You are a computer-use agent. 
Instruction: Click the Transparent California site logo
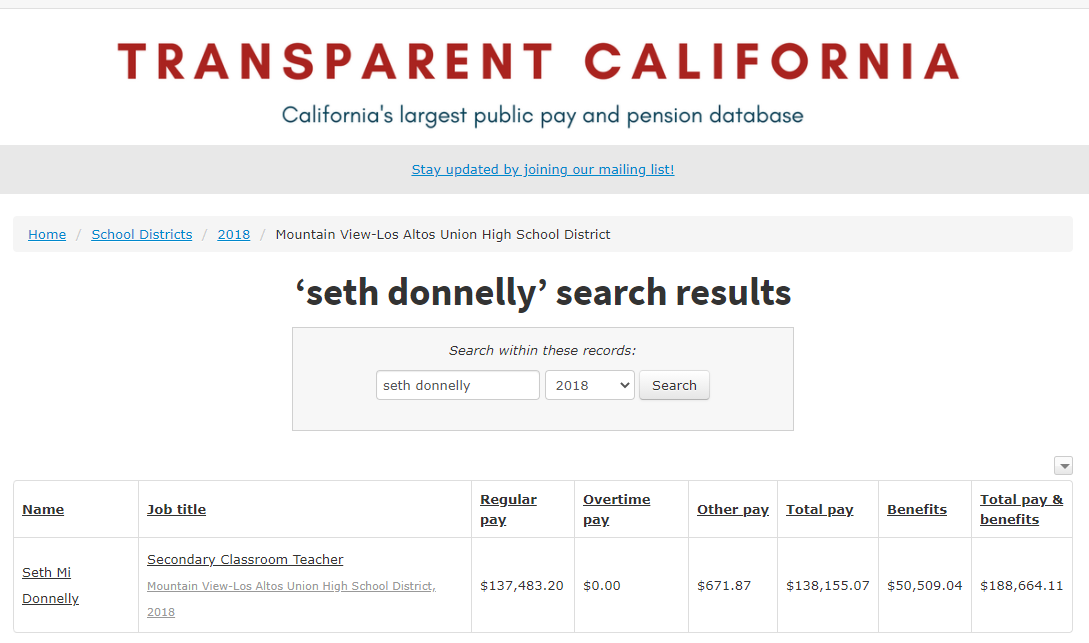[x=538, y=62]
